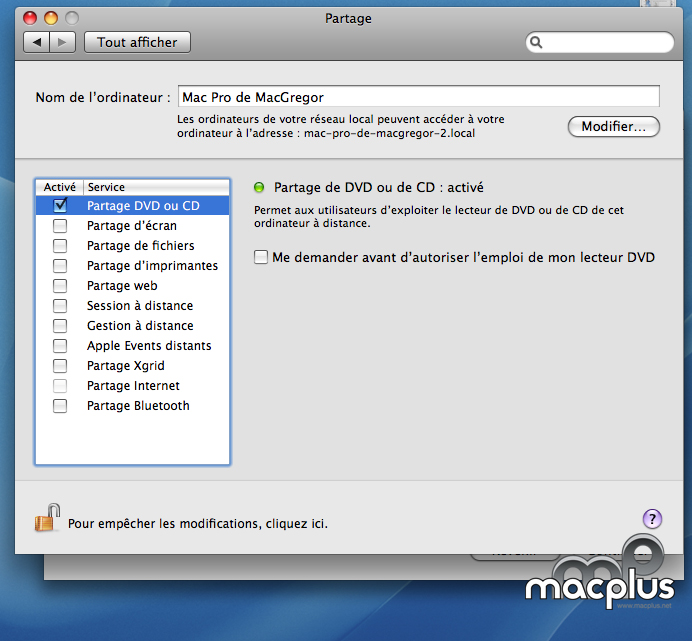692x641 pixels.
Task: Click the Service column header
Action: tap(156, 187)
